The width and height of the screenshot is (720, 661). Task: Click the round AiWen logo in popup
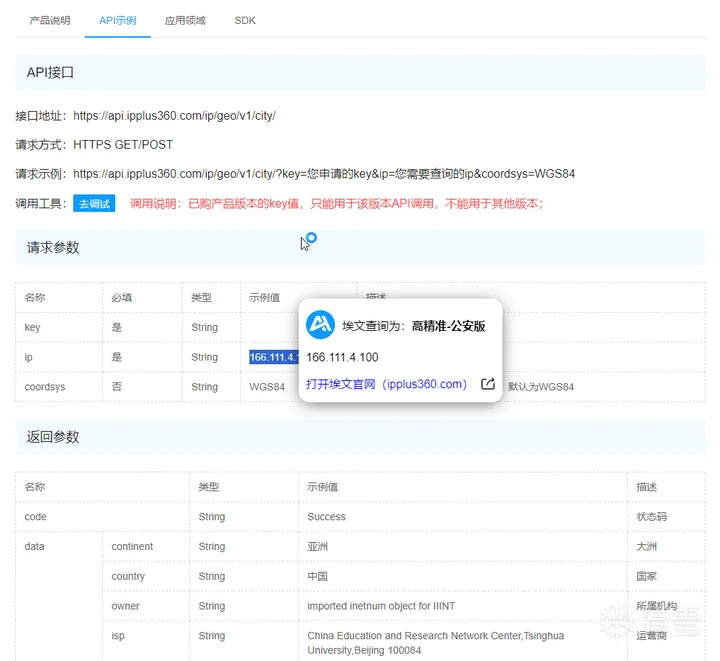[320, 325]
